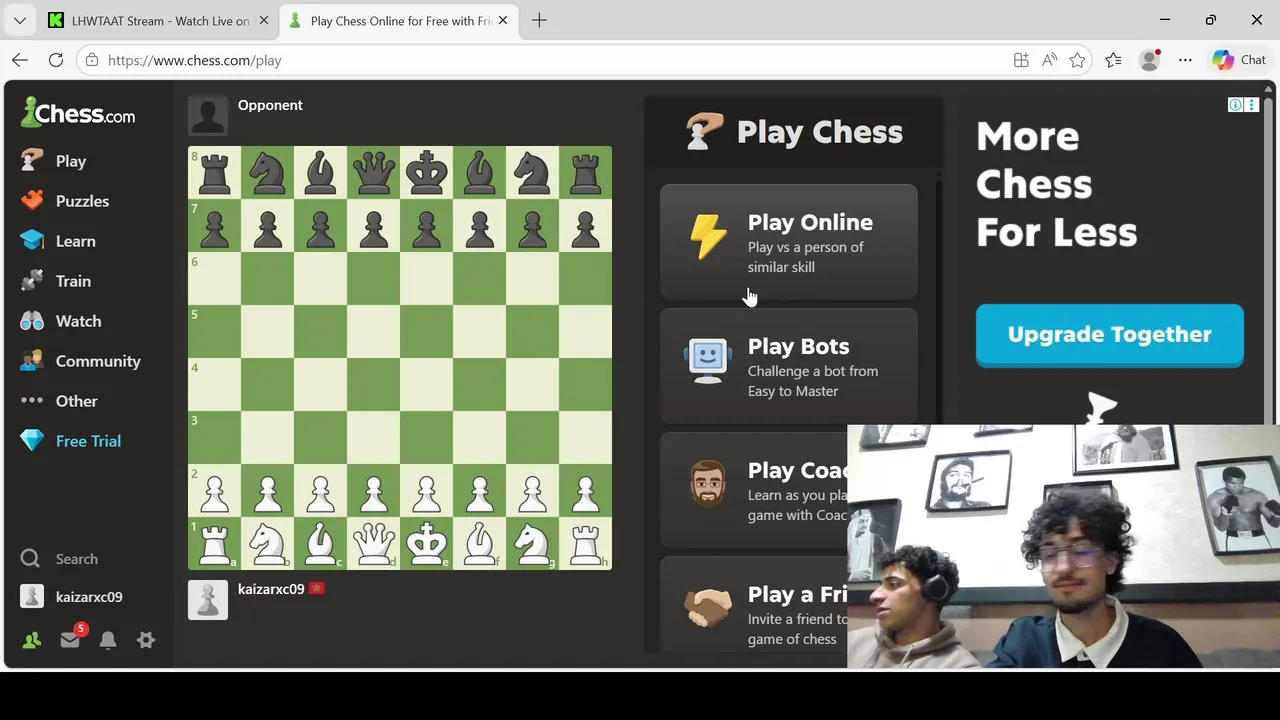Go back in the browser
Screen dimensions: 1280x720
(x=20, y=60)
